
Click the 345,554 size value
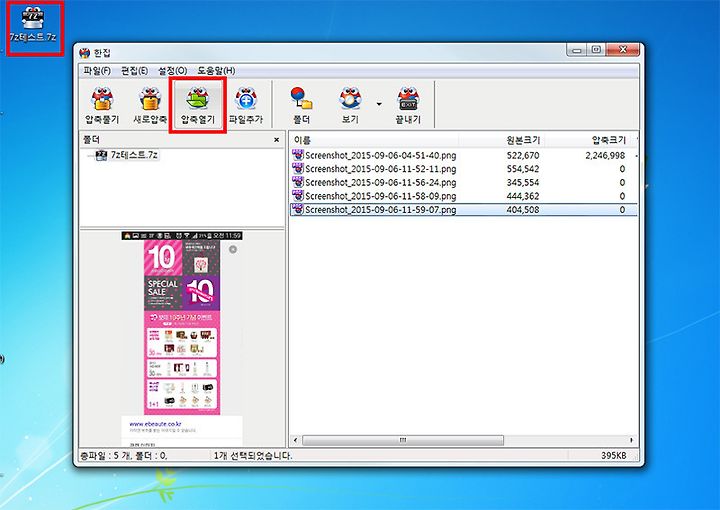pyautogui.click(x=523, y=183)
